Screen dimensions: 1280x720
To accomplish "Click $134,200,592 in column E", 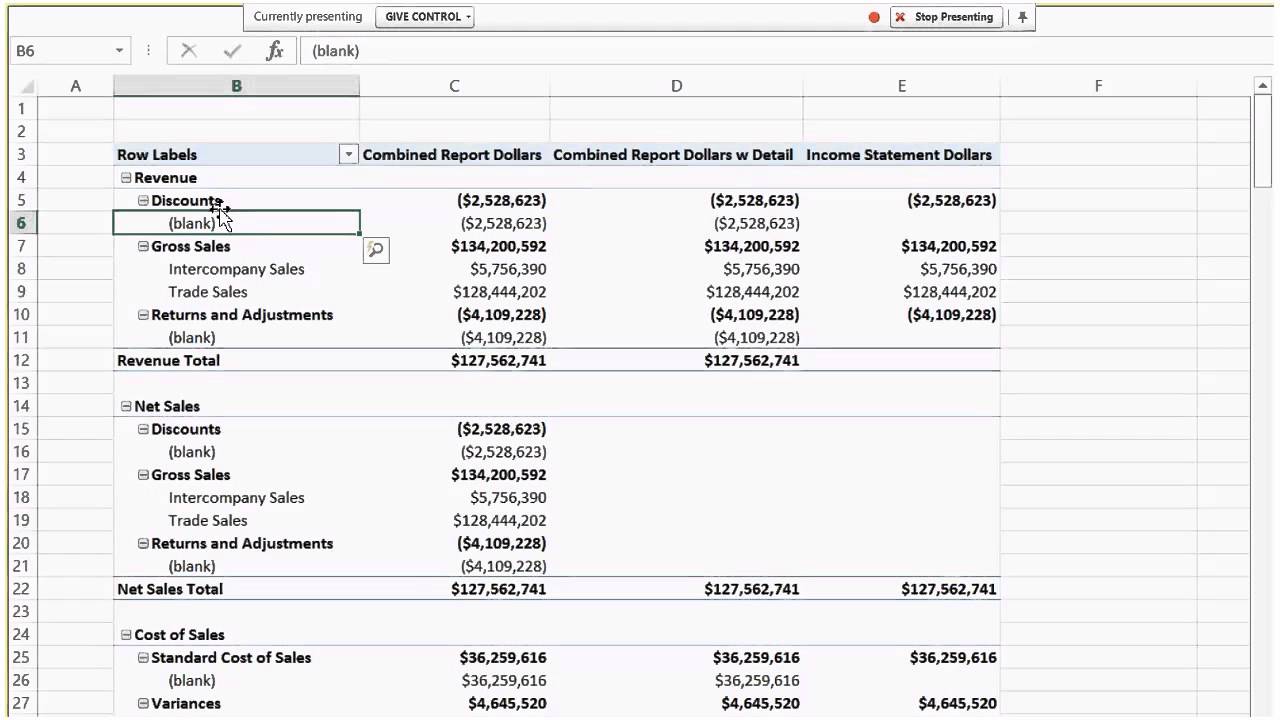I will 949,246.
